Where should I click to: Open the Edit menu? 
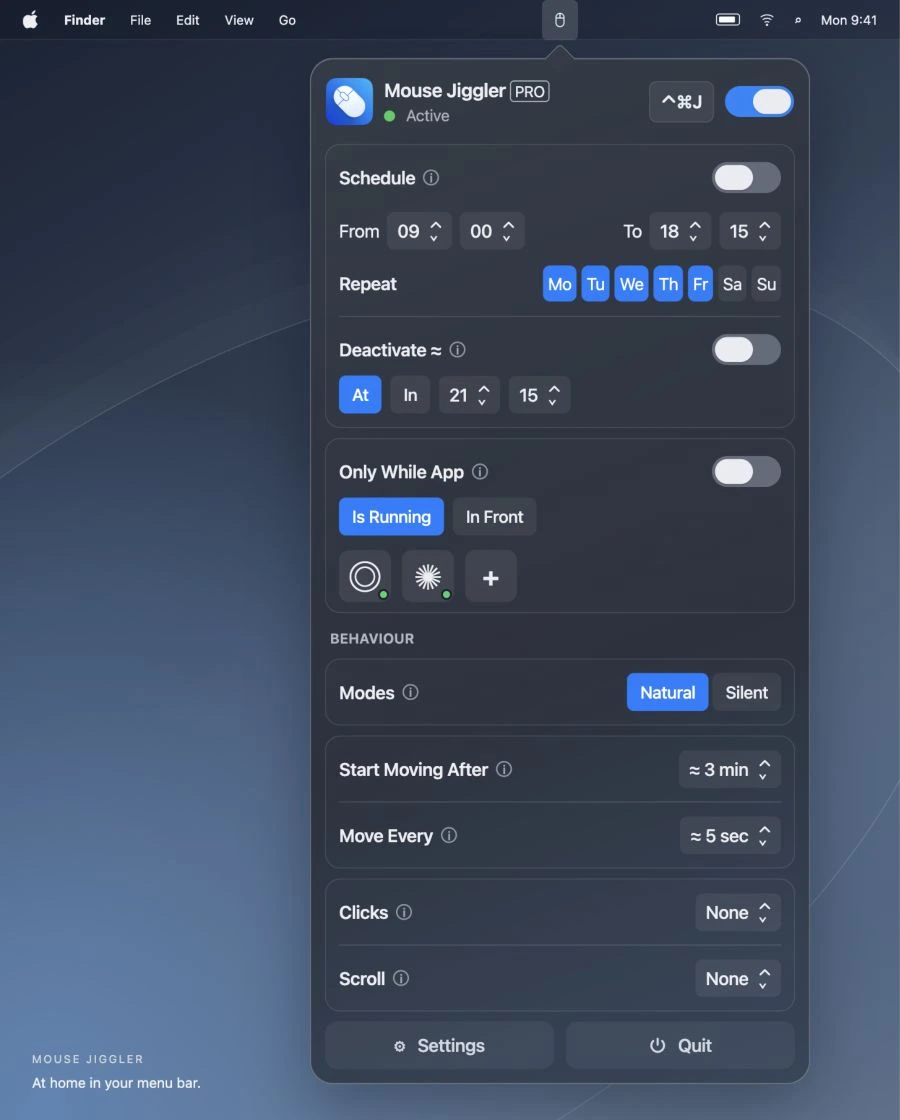pos(188,20)
